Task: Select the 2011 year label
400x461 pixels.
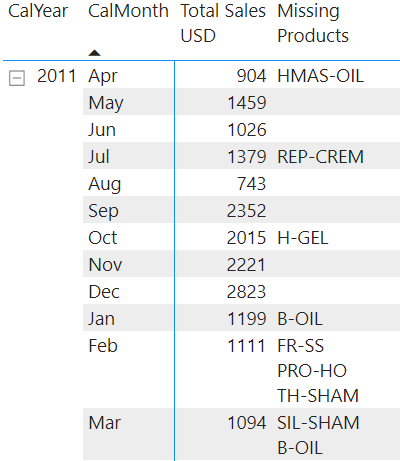Action: pyautogui.click(x=57, y=76)
